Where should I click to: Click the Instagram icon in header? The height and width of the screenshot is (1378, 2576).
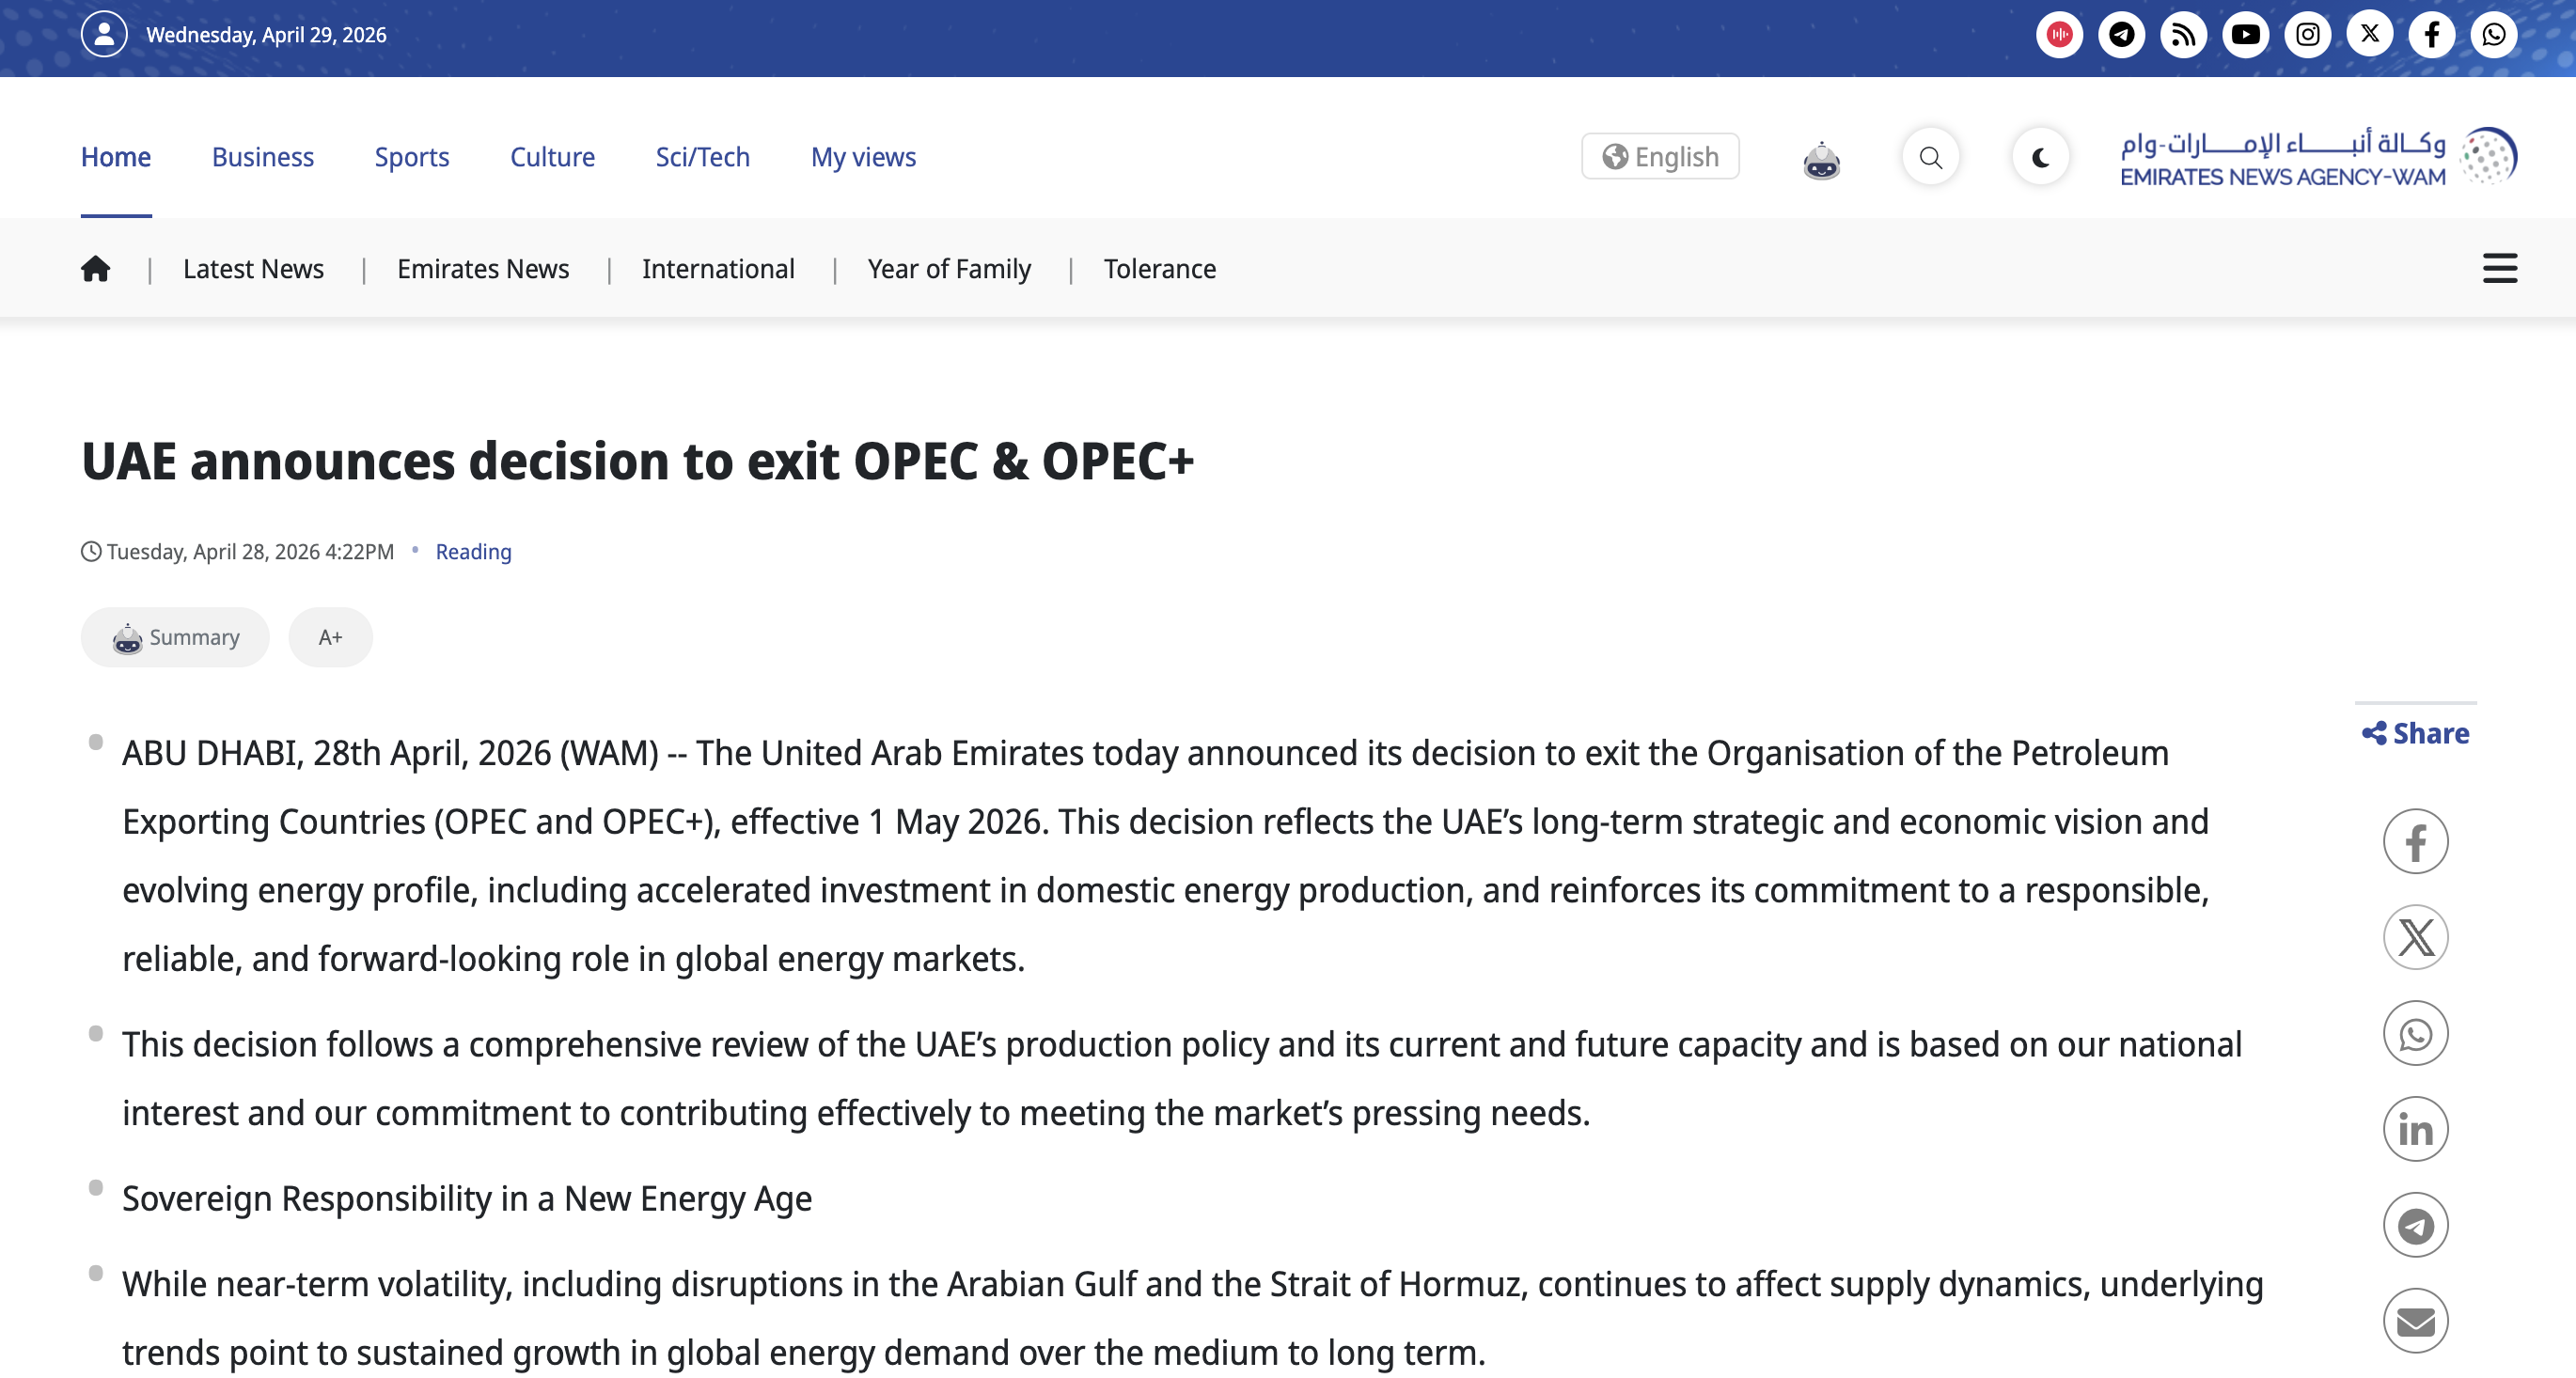click(x=2307, y=35)
